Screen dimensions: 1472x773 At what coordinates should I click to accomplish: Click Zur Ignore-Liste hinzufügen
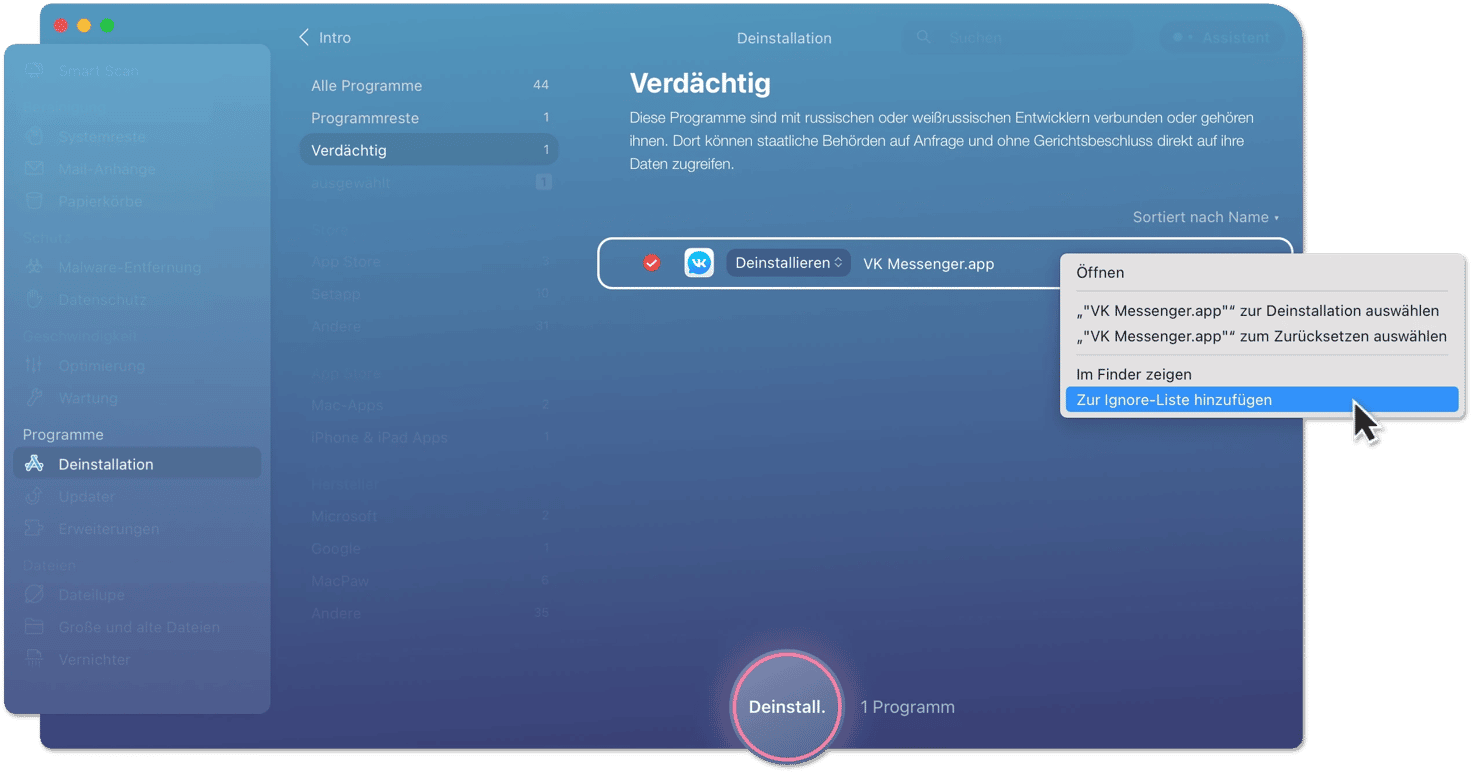tap(1262, 399)
